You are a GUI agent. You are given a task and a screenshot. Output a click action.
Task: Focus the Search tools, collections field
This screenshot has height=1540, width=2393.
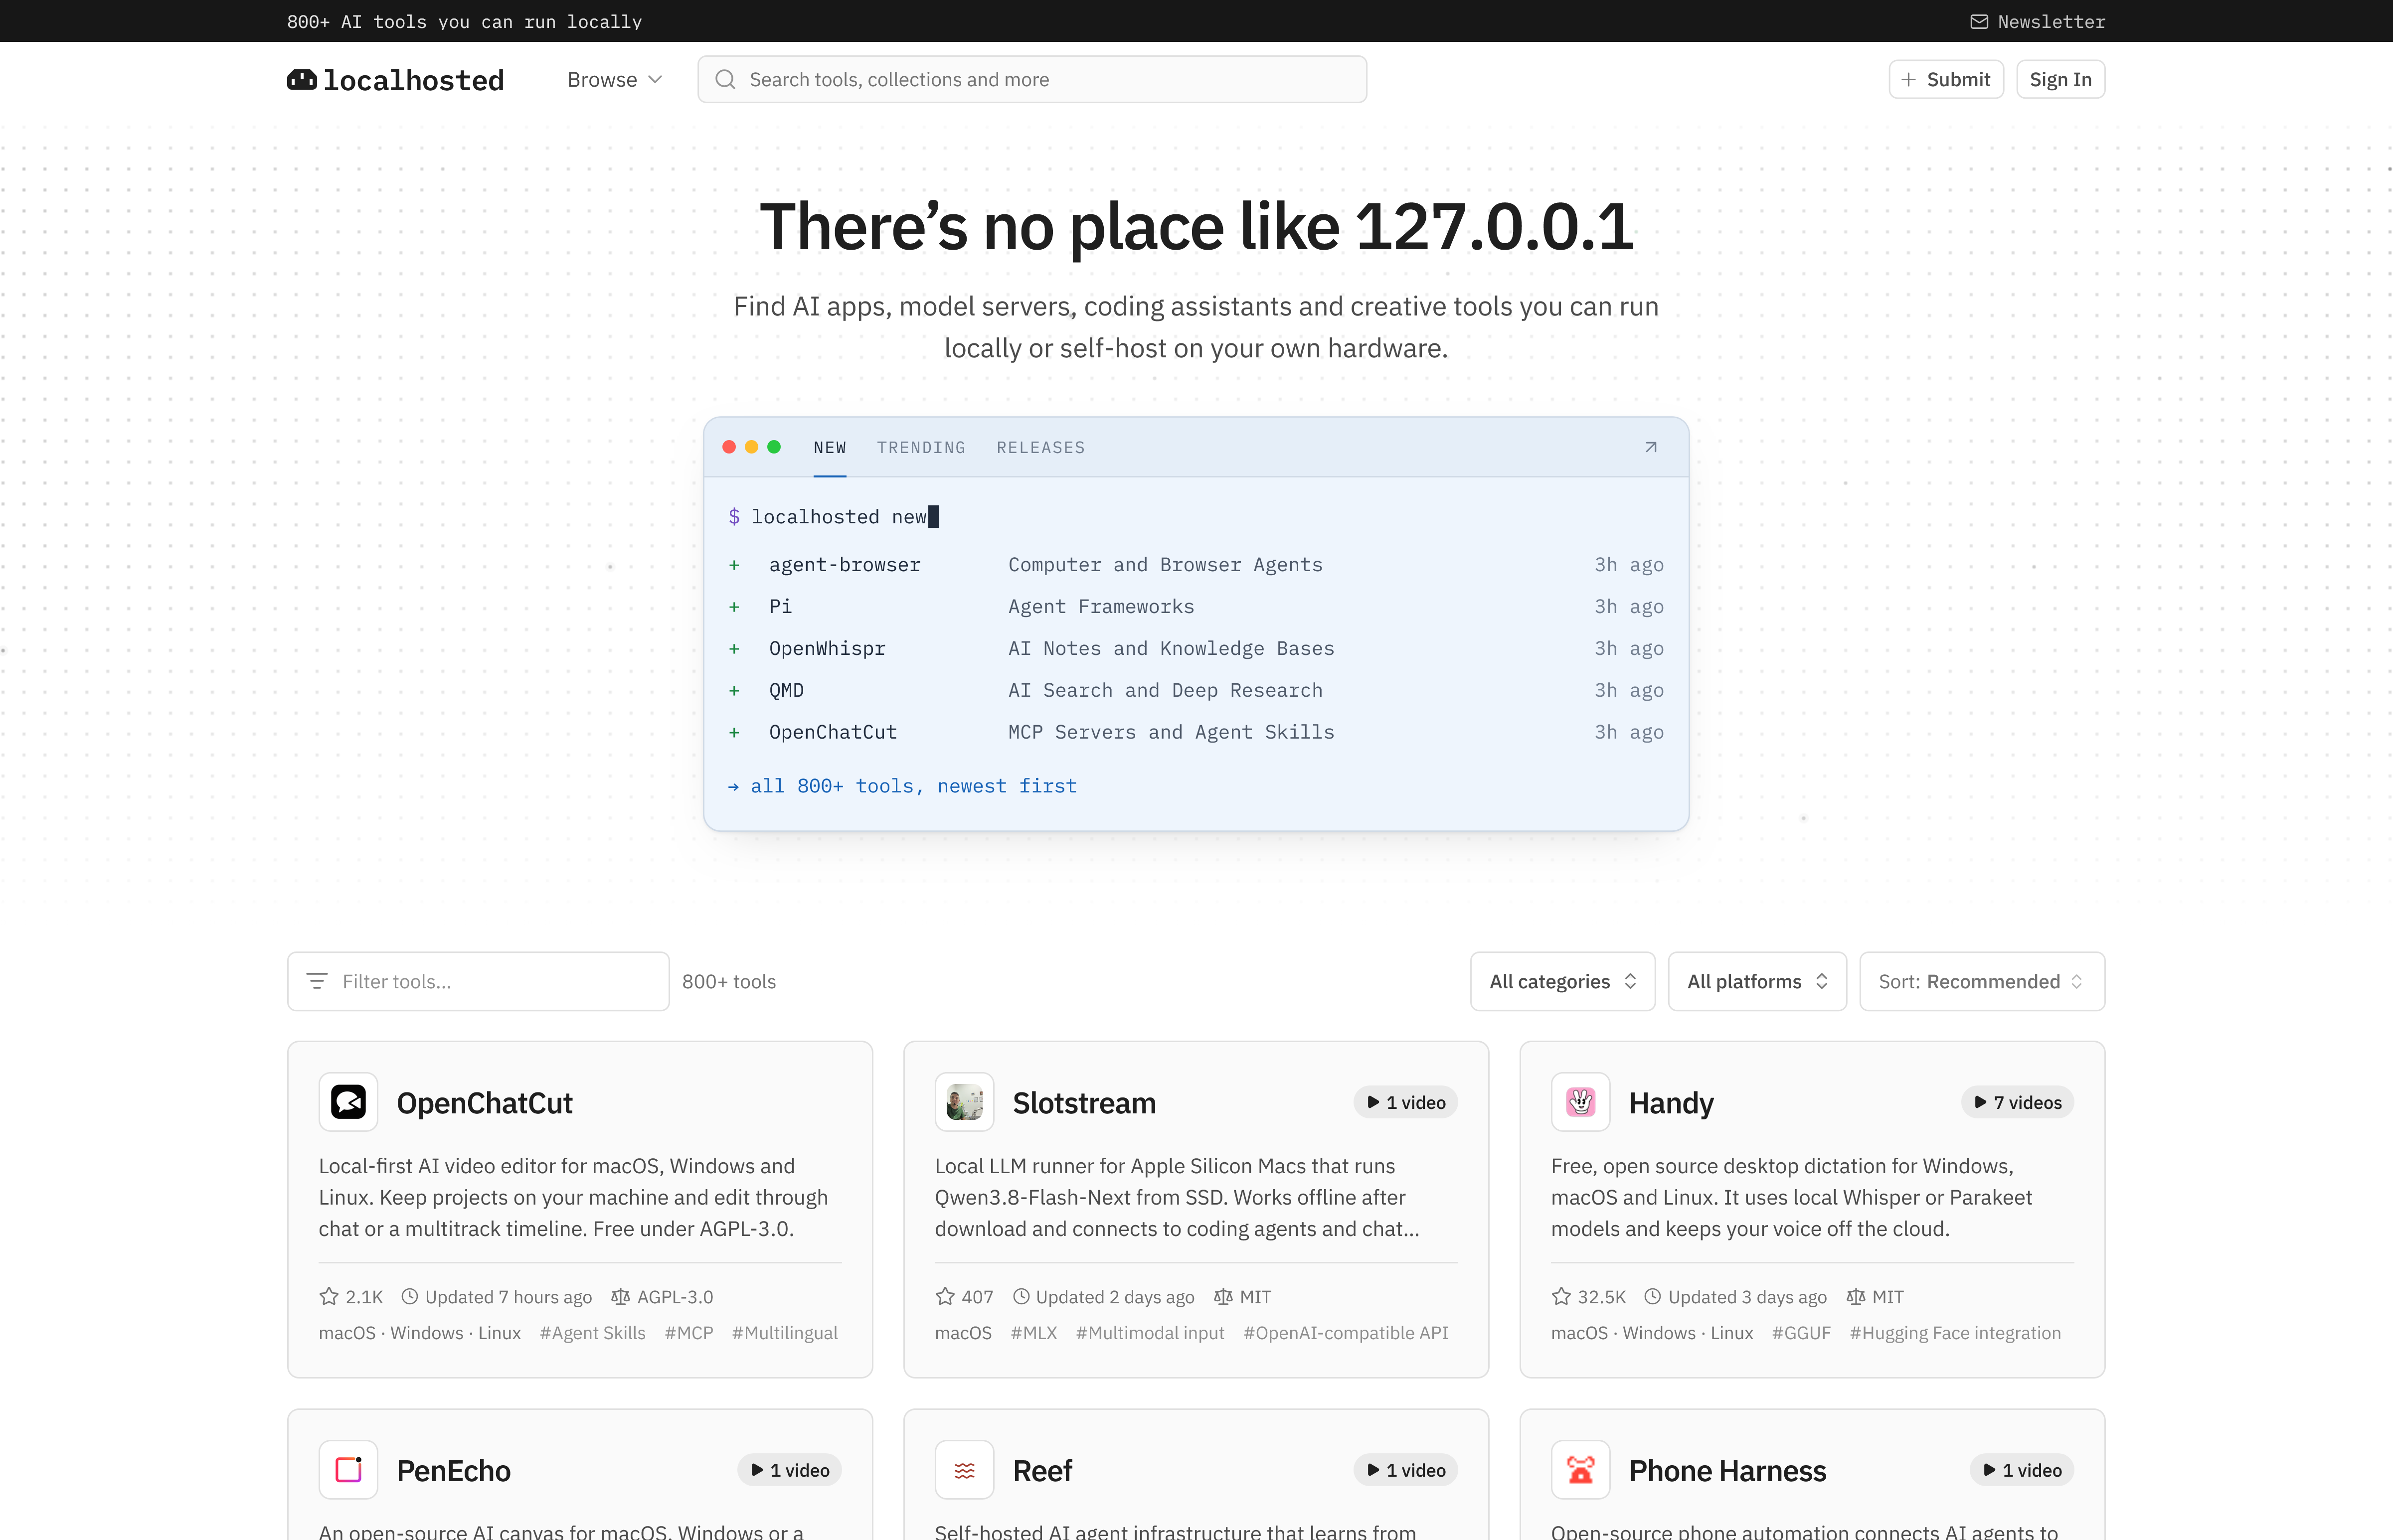tap(1032, 80)
